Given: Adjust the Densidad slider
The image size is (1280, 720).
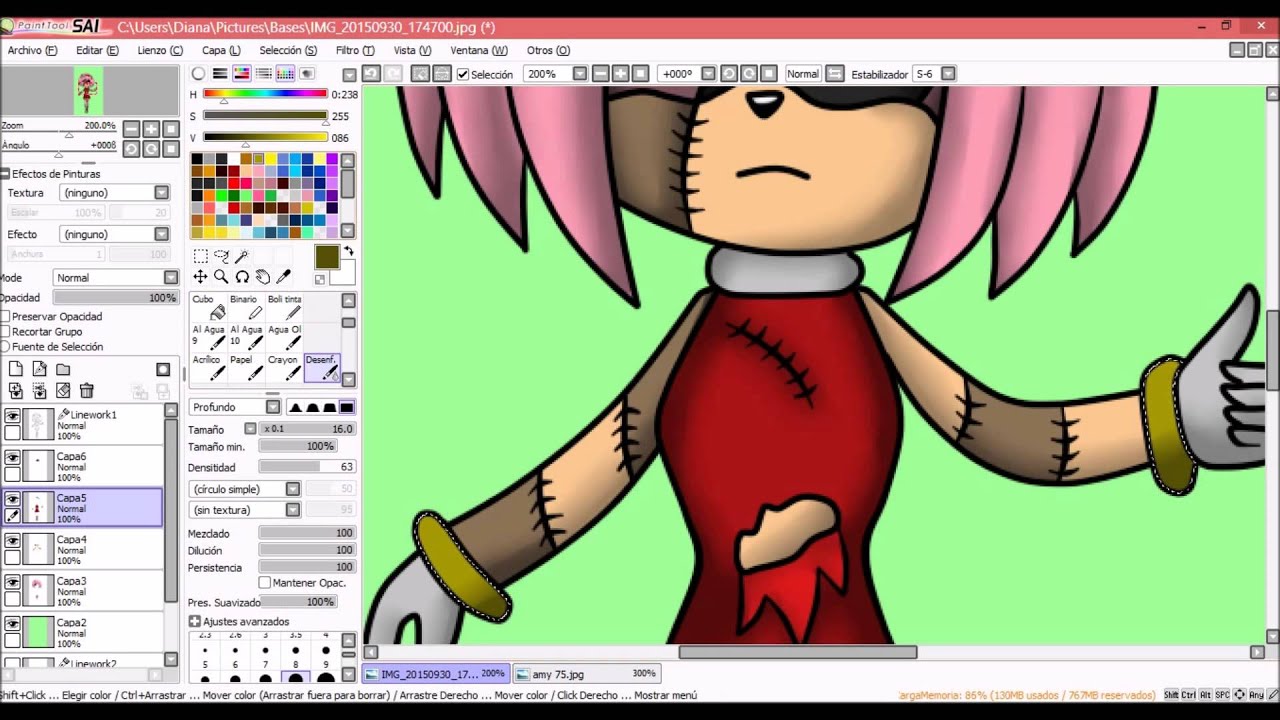Looking at the screenshot, I should point(307,467).
